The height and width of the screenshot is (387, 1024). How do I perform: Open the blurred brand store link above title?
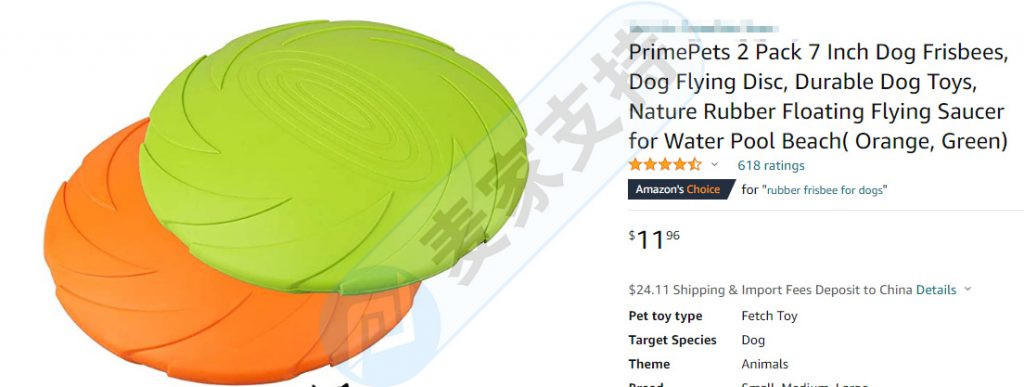703,28
